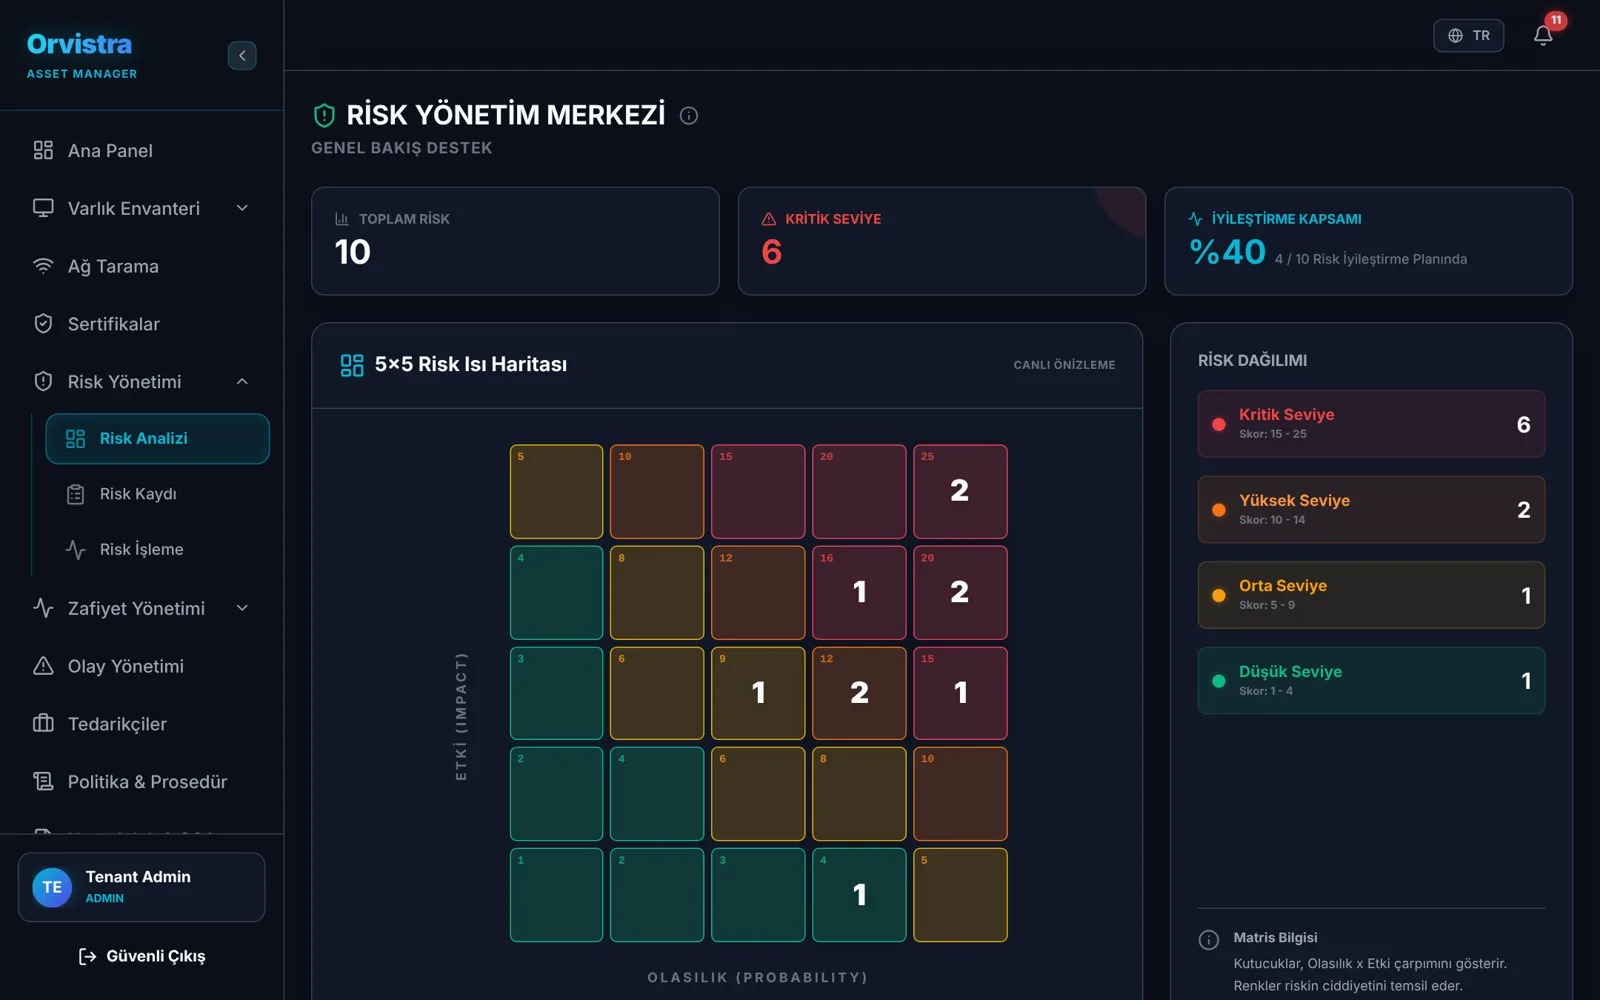The width and height of the screenshot is (1600, 1000).
Task: Collapse the sidebar with the chevron button
Action: (242, 55)
